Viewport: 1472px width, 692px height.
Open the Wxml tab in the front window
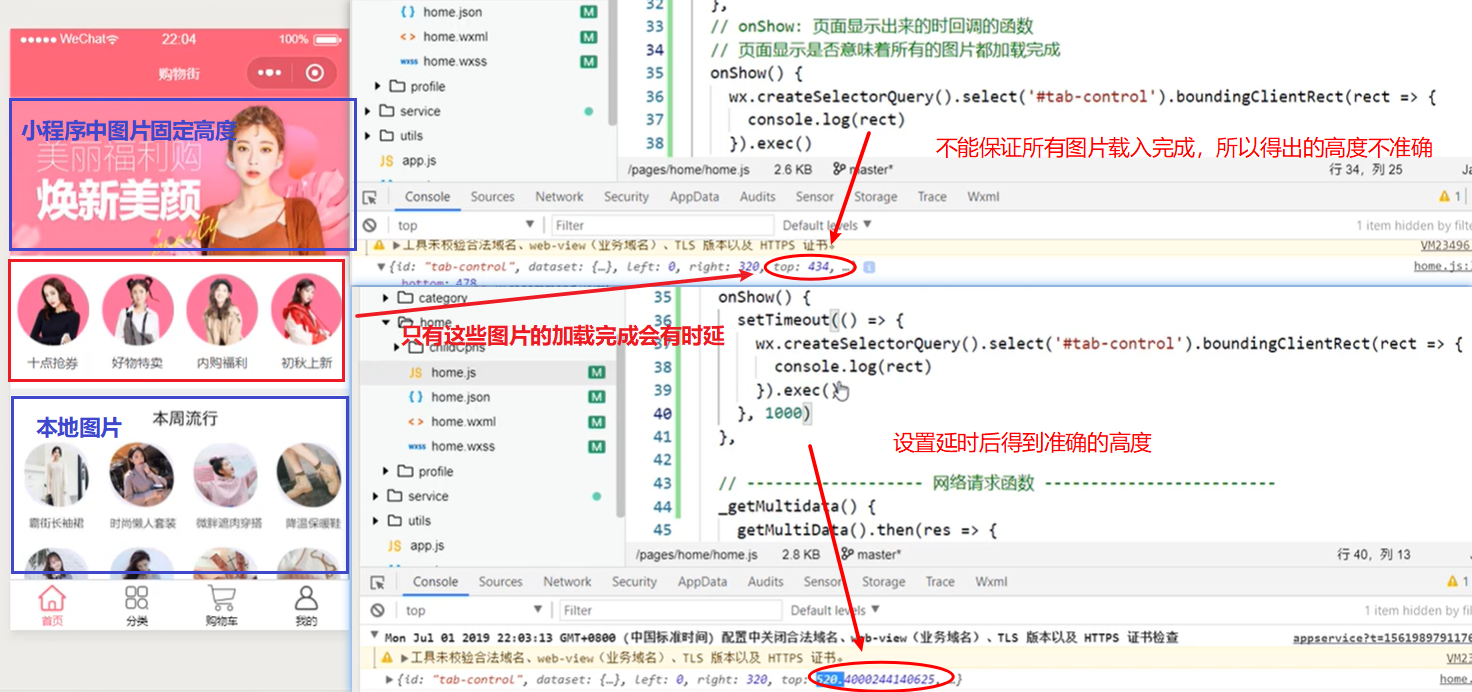pyautogui.click(x=991, y=582)
